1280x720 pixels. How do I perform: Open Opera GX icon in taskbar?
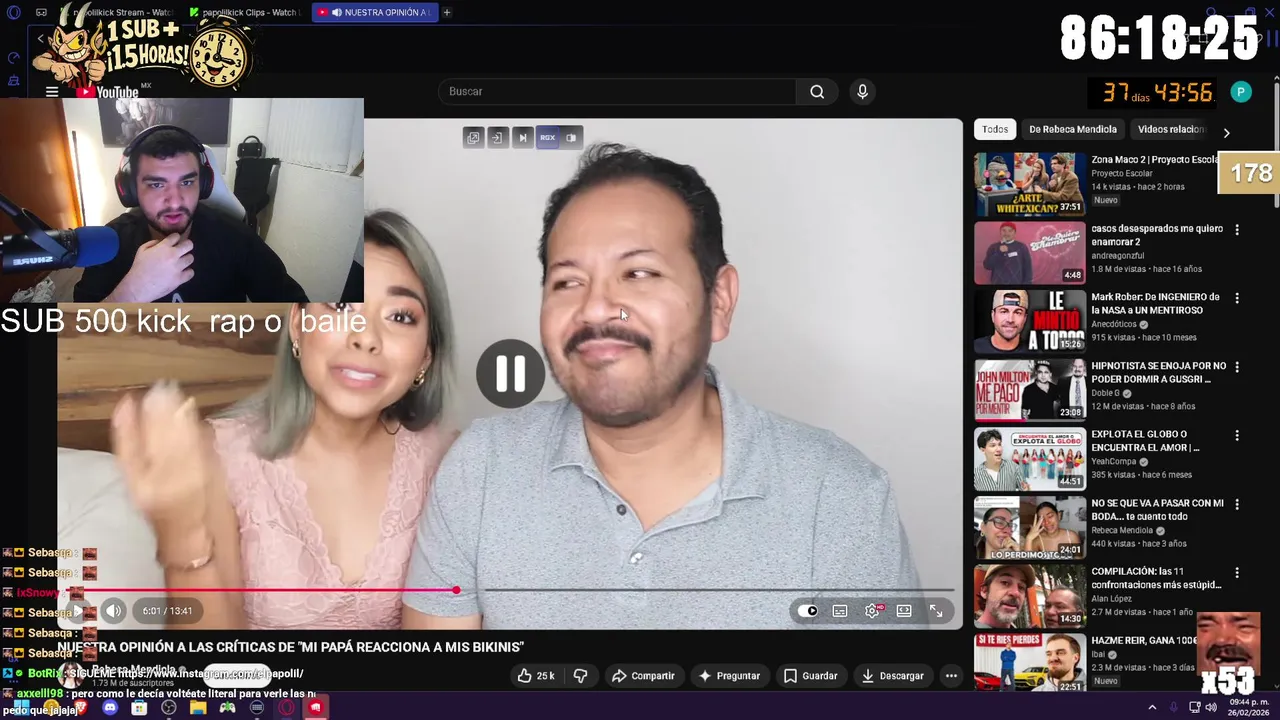click(x=286, y=708)
